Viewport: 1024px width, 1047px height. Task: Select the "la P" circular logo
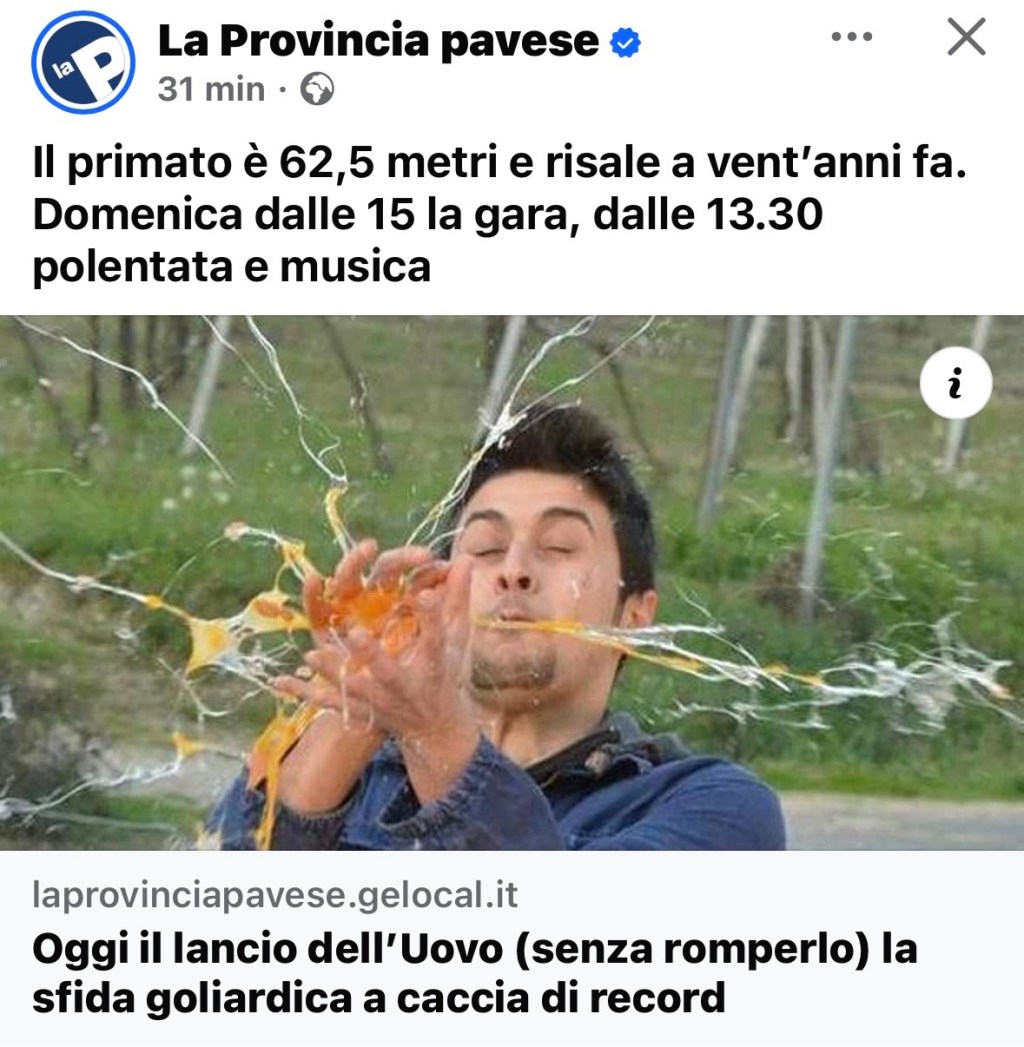point(83,62)
